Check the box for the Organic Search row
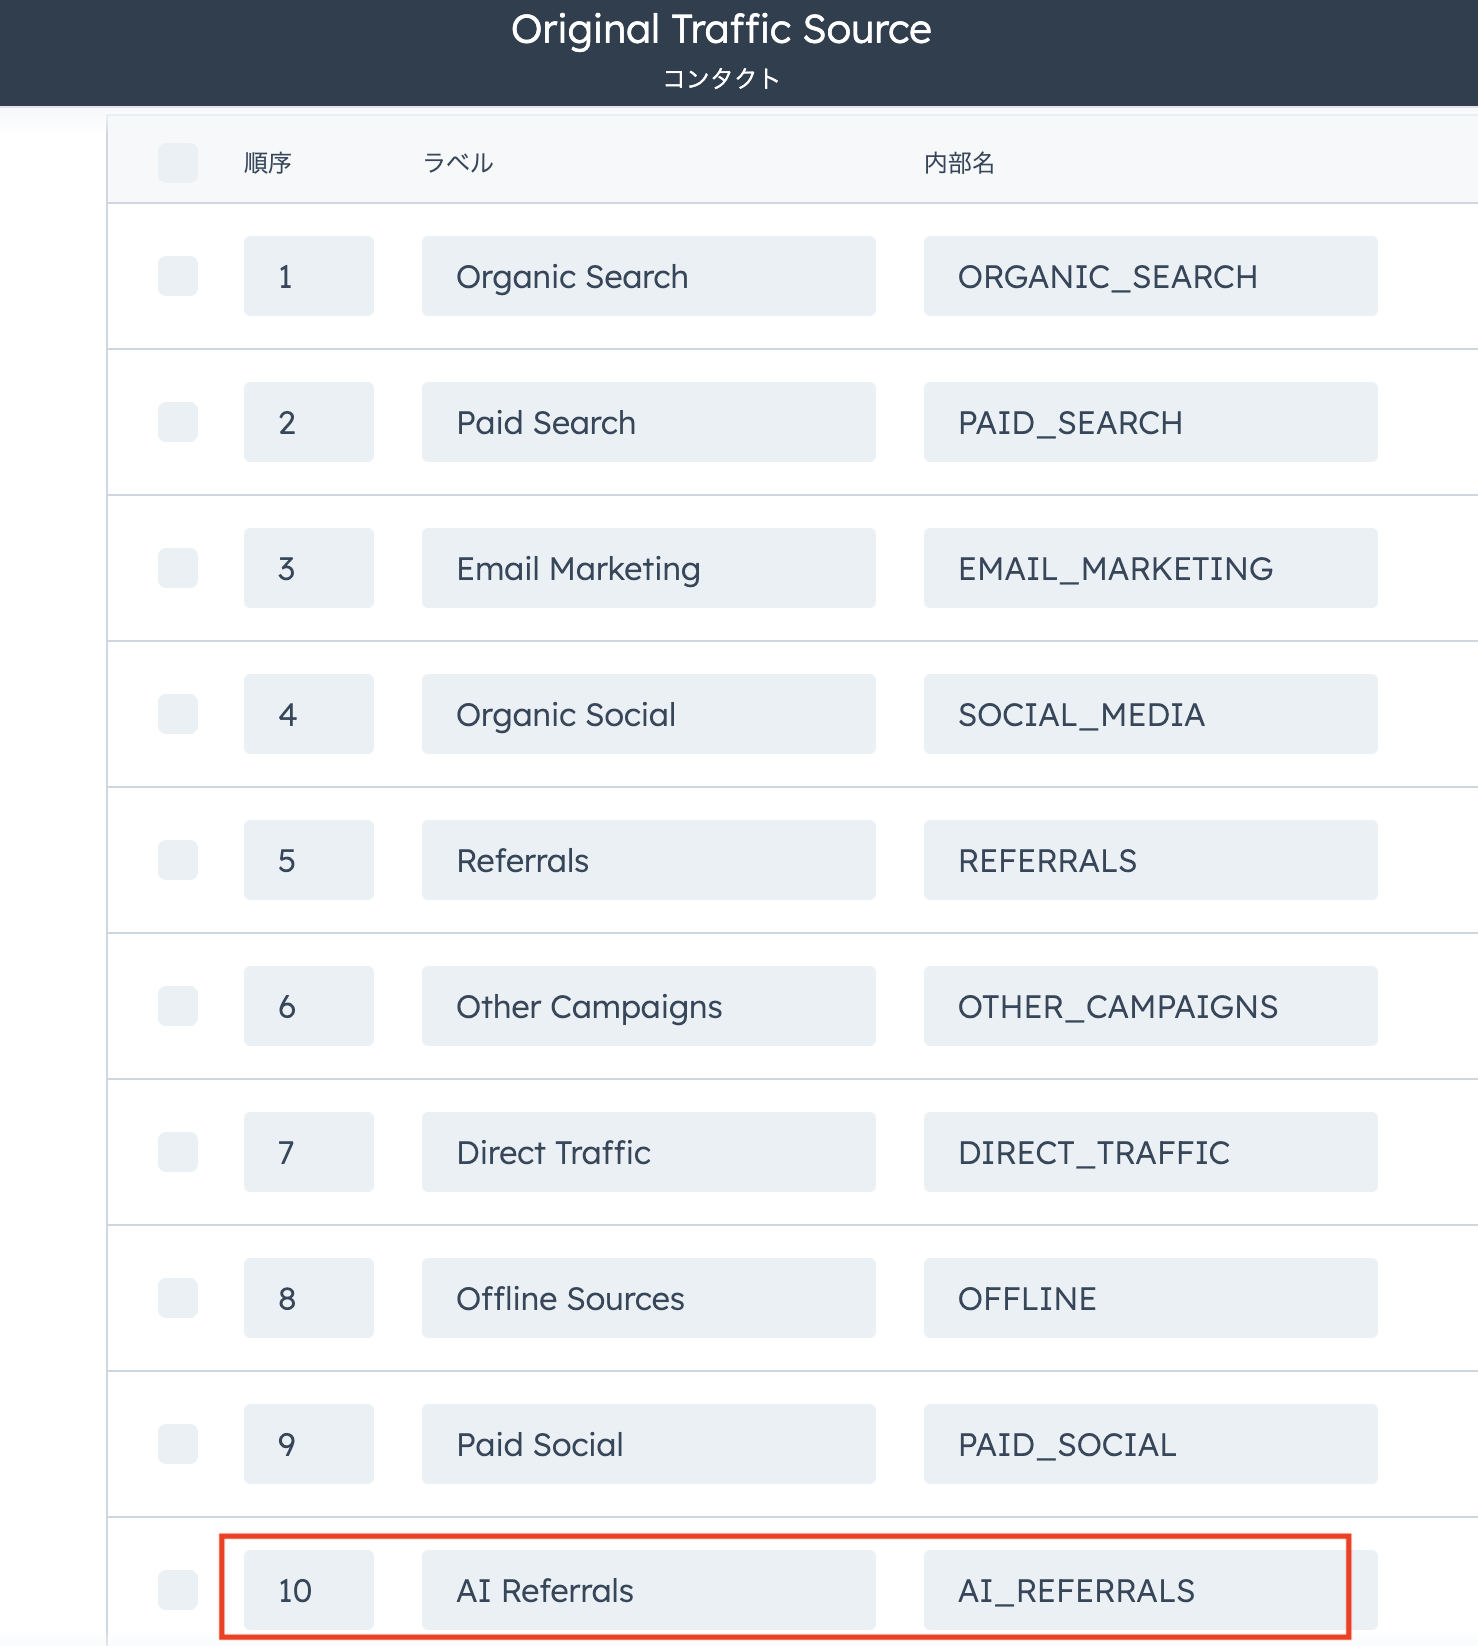 point(178,276)
